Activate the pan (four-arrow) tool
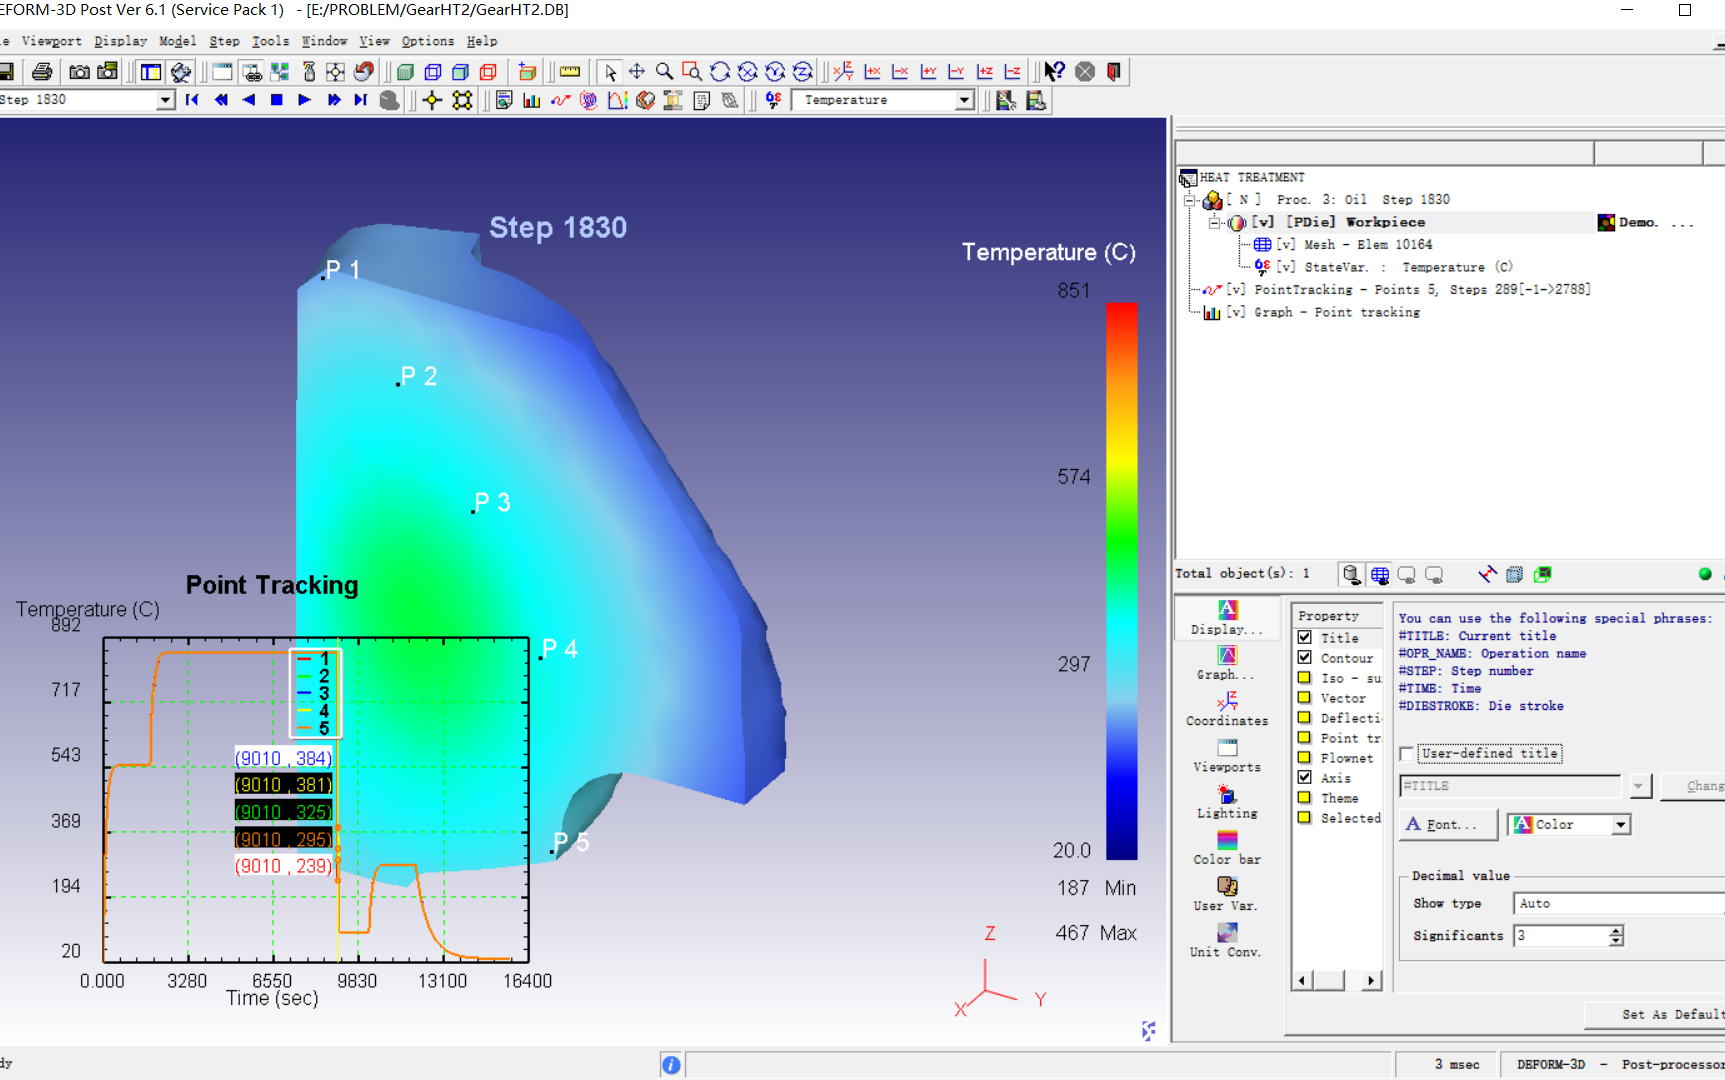Viewport: 1725px width, 1080px height. 636,72
